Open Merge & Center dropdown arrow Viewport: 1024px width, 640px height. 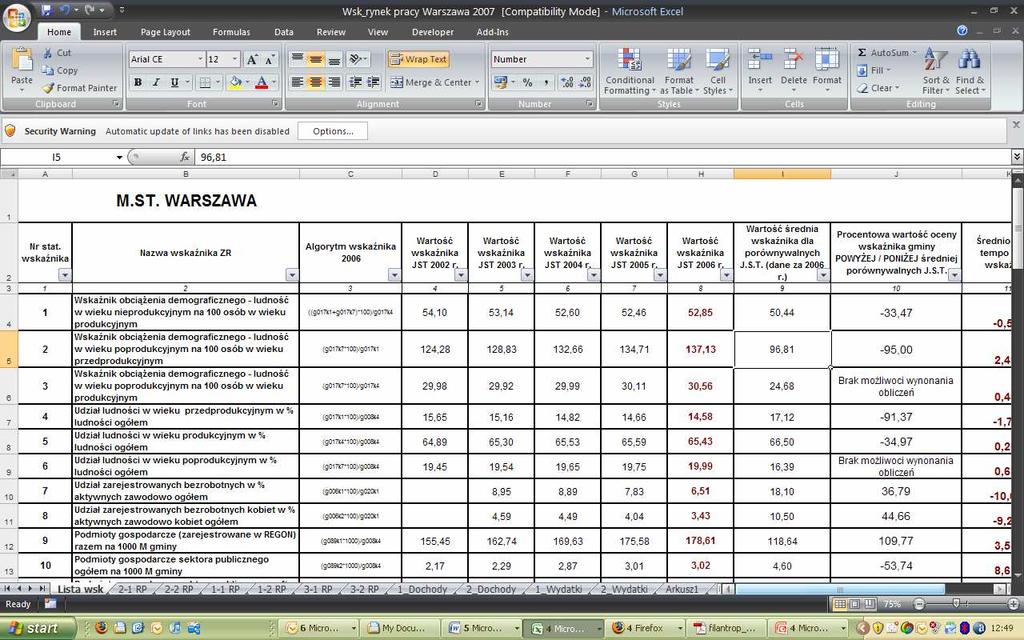(477, 82)
